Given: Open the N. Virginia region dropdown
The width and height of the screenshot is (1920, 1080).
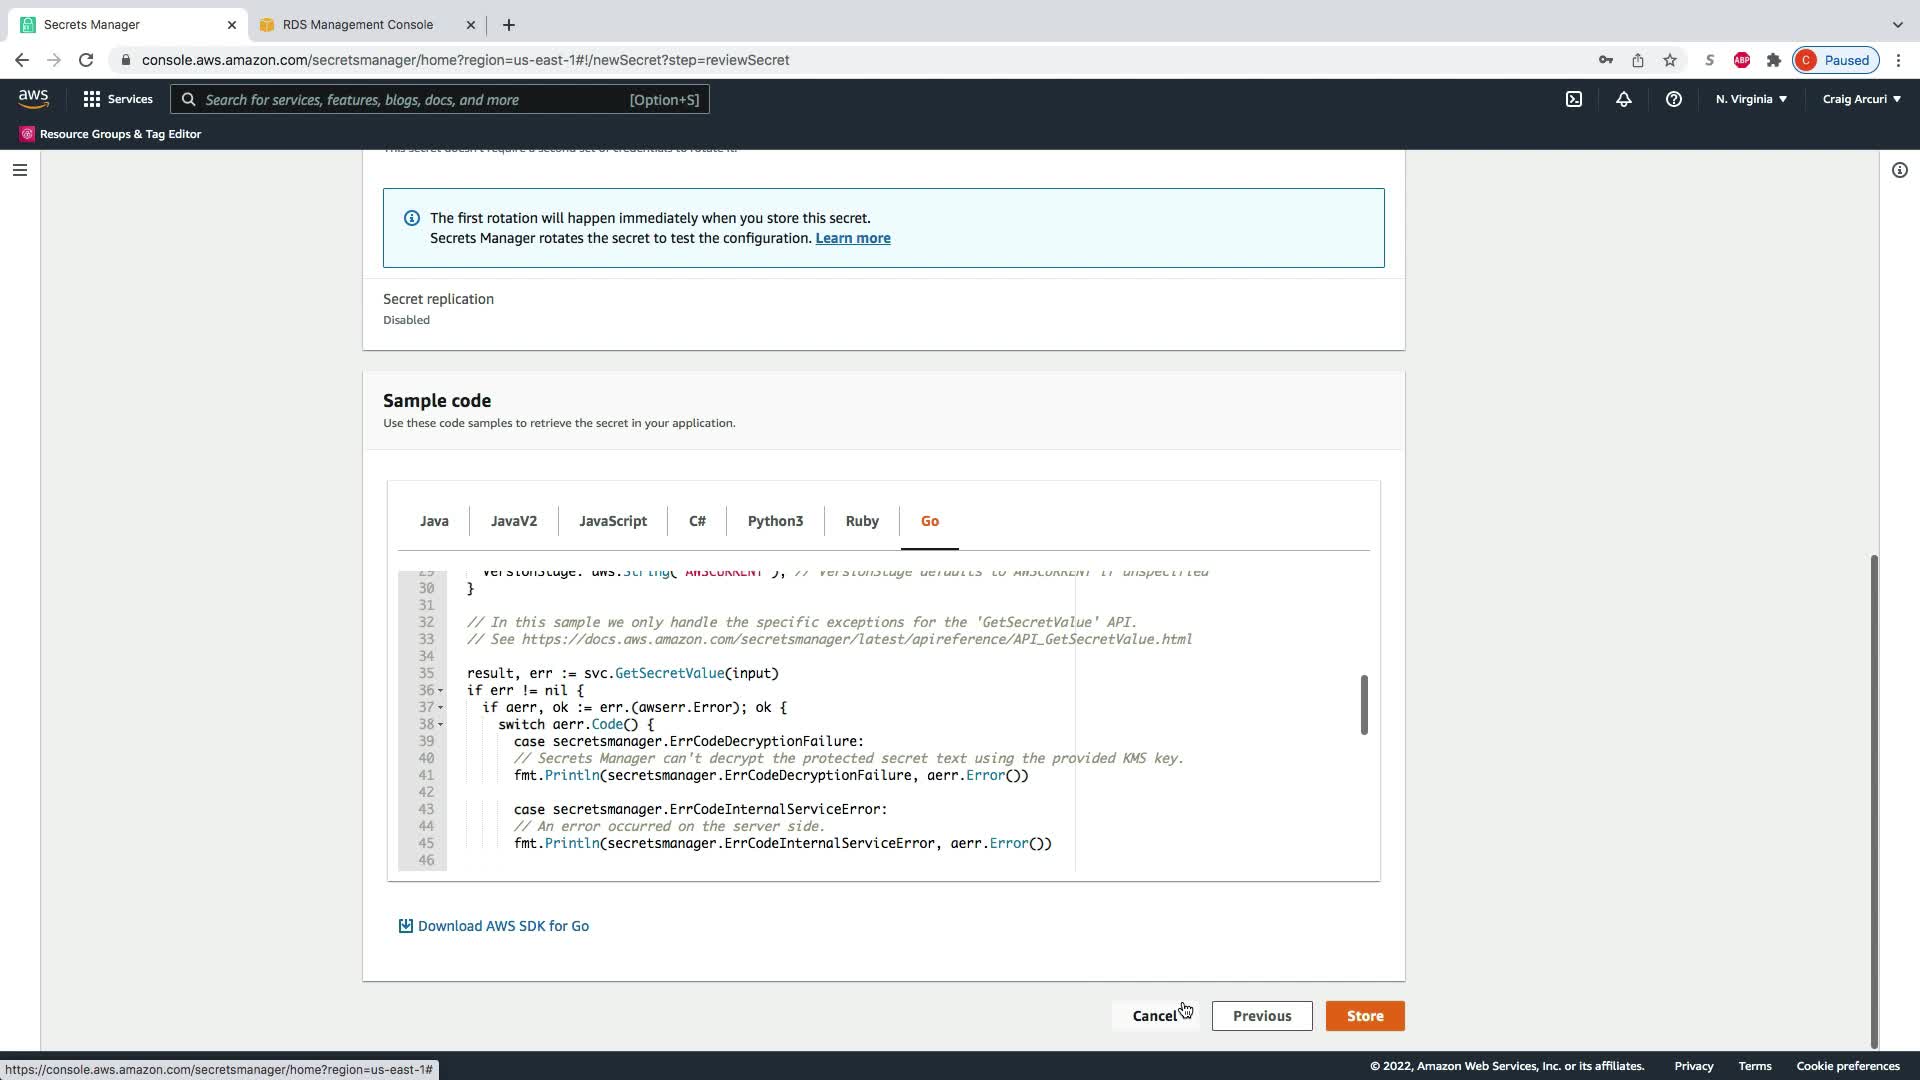Looking at the screenshot, I should click(1751, 99).
